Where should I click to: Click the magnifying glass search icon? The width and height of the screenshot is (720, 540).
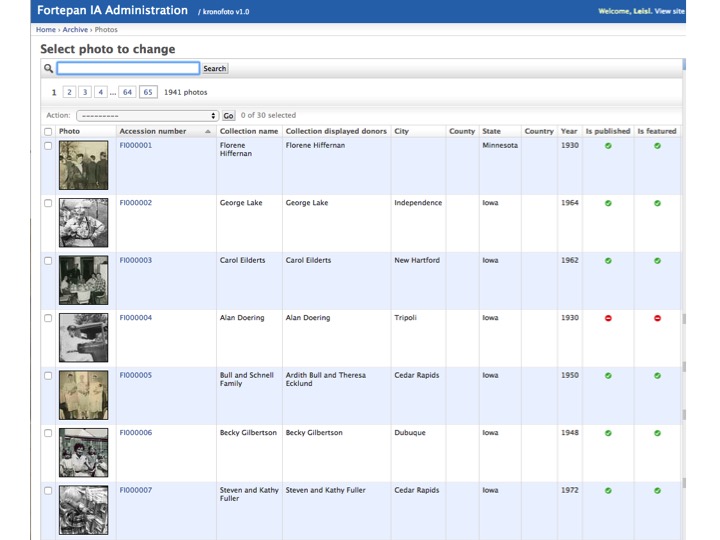[x=48, y=69]
